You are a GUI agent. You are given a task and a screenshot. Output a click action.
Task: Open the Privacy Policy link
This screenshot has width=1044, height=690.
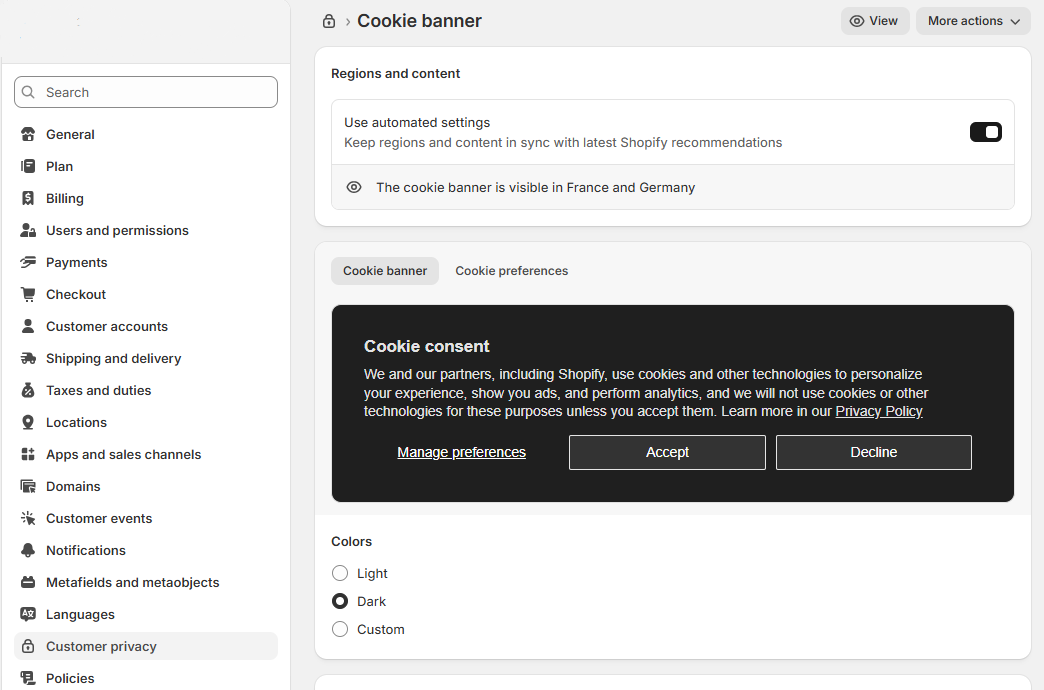pos(879,412)
